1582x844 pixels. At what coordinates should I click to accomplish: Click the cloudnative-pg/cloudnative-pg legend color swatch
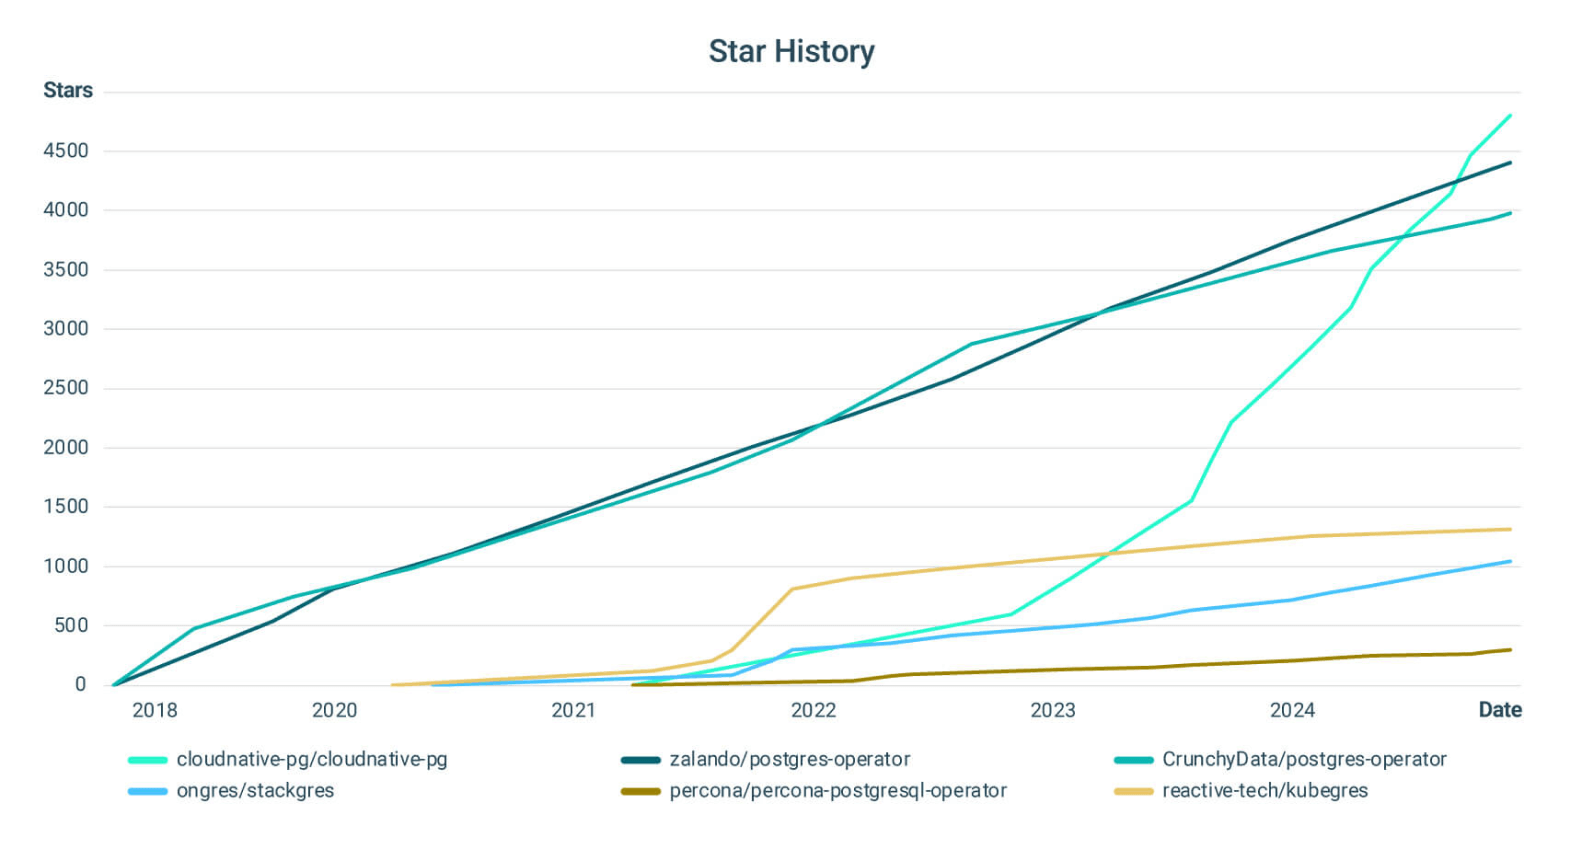pos(147,761)
